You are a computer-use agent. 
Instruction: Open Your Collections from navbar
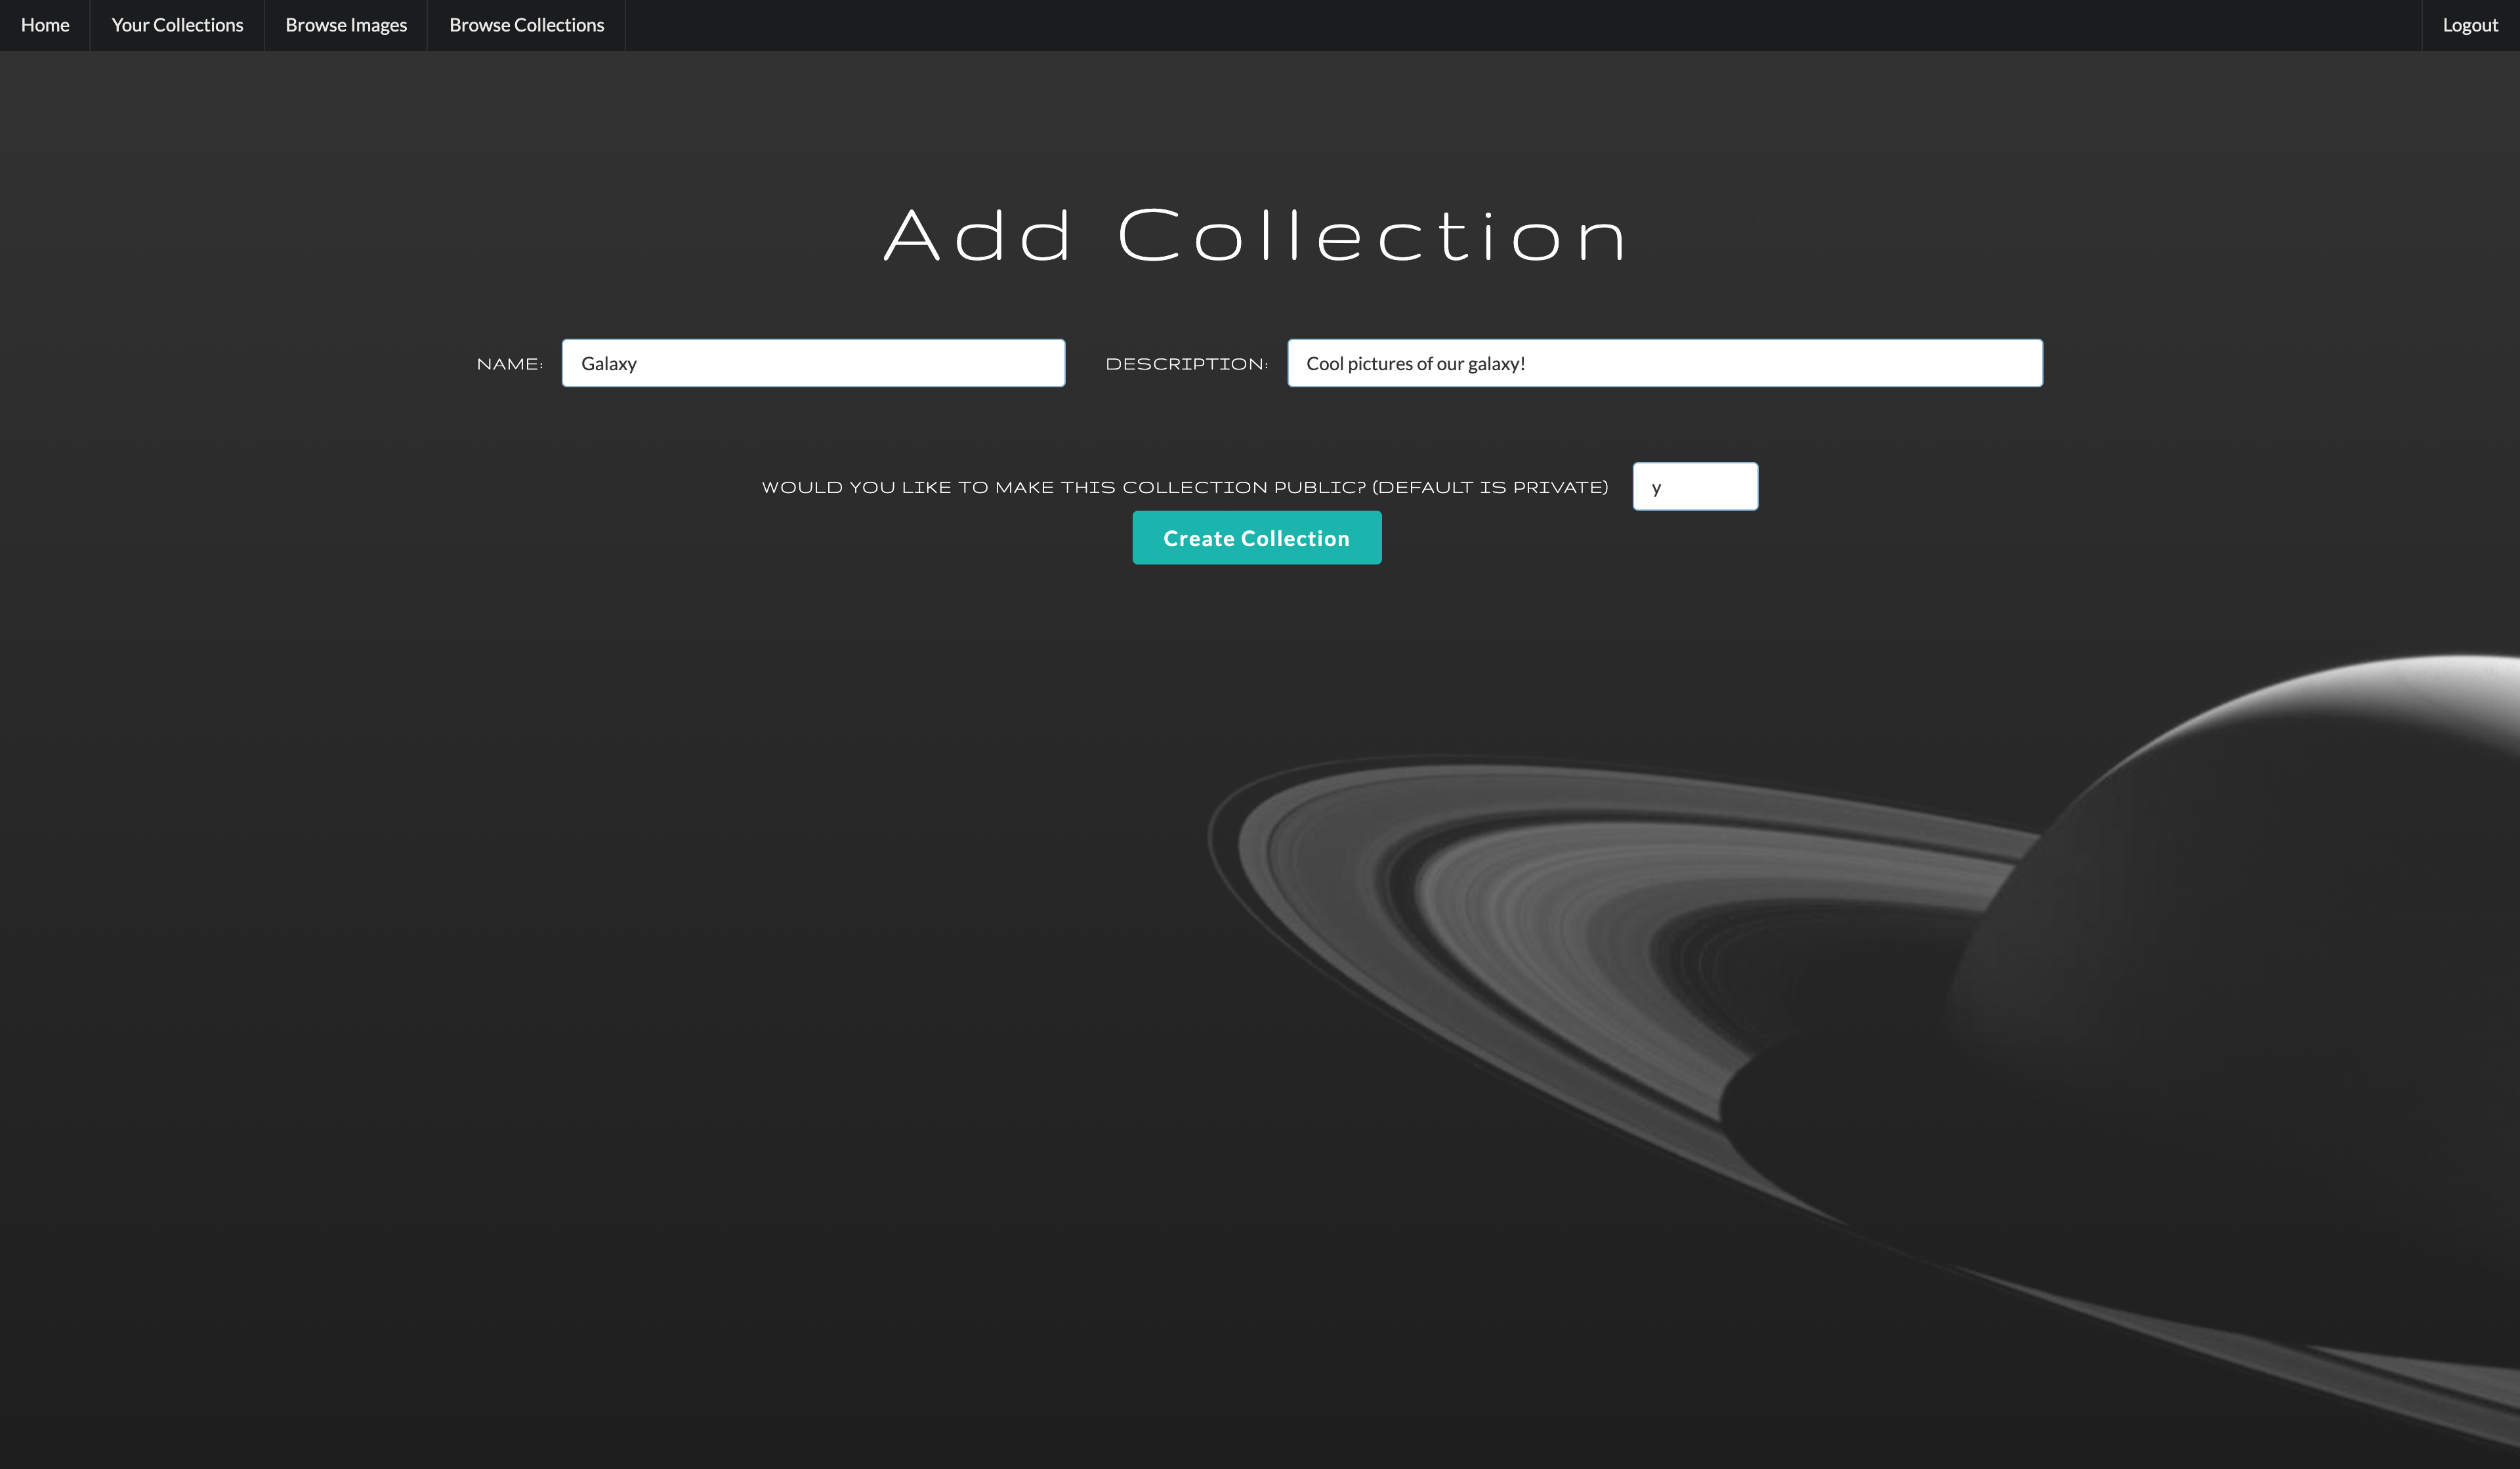[x=177, y=25]
